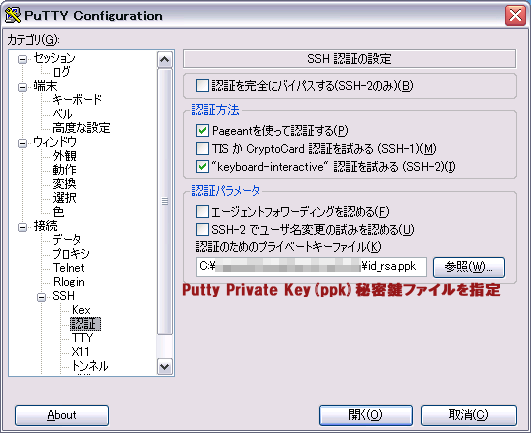Open Telnet settings category
Image resolution: width=531 pixels, height=433 pixels.
[x=68, y=268]
